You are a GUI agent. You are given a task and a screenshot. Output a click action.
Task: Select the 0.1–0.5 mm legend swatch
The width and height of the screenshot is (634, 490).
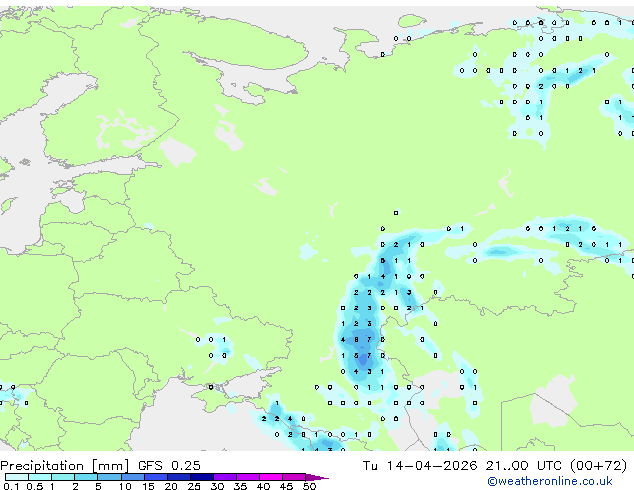point(17,477)
